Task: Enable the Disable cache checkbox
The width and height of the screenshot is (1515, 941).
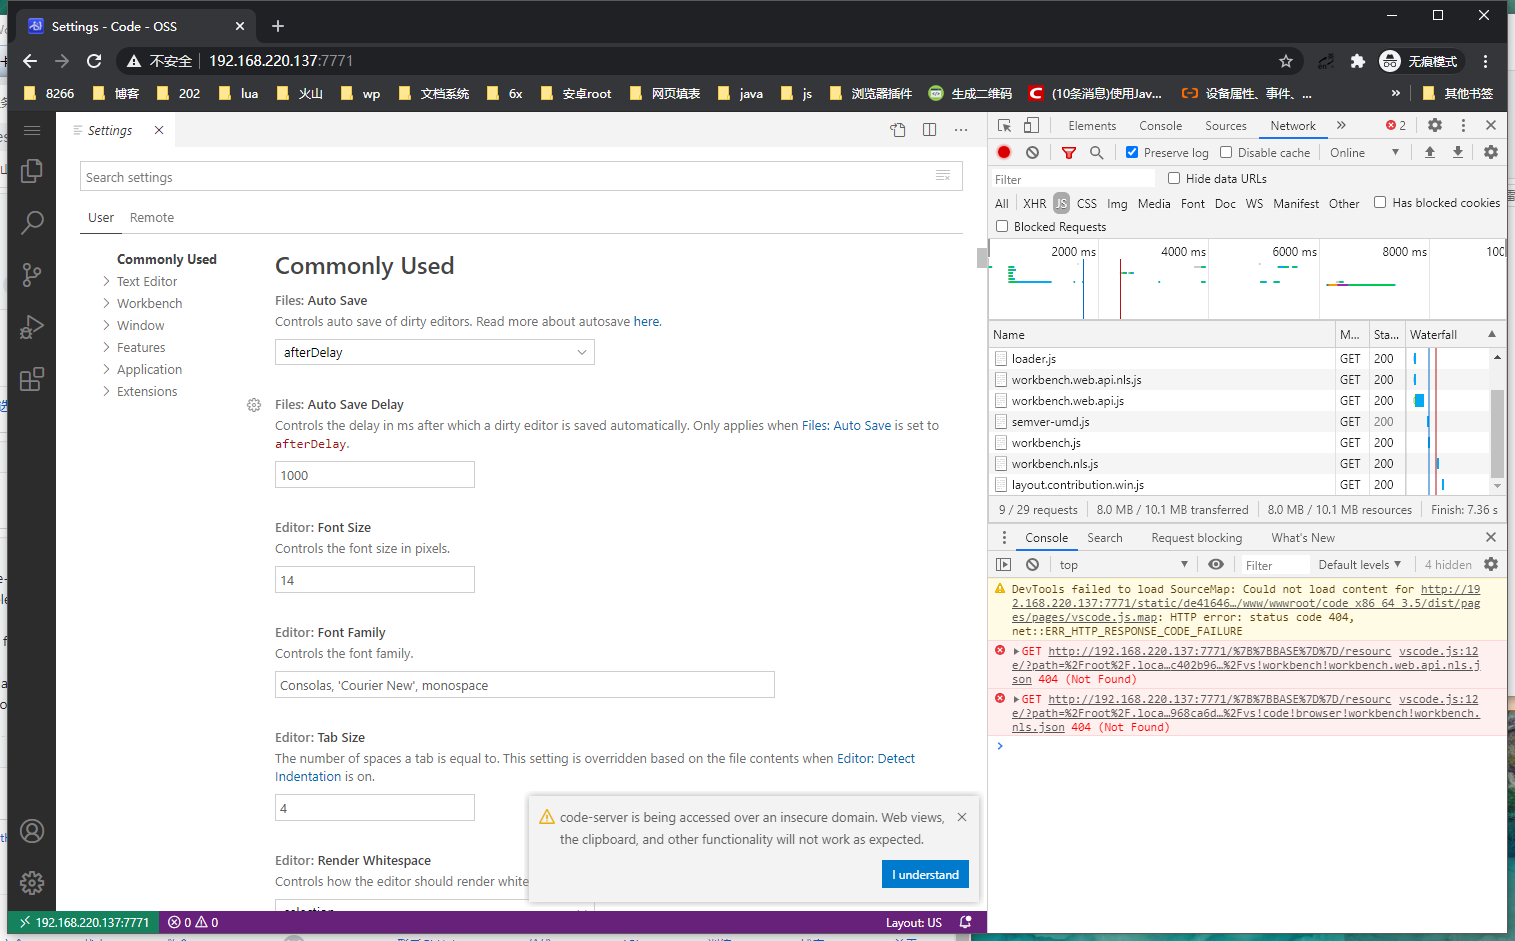Action: [1226, 152]
